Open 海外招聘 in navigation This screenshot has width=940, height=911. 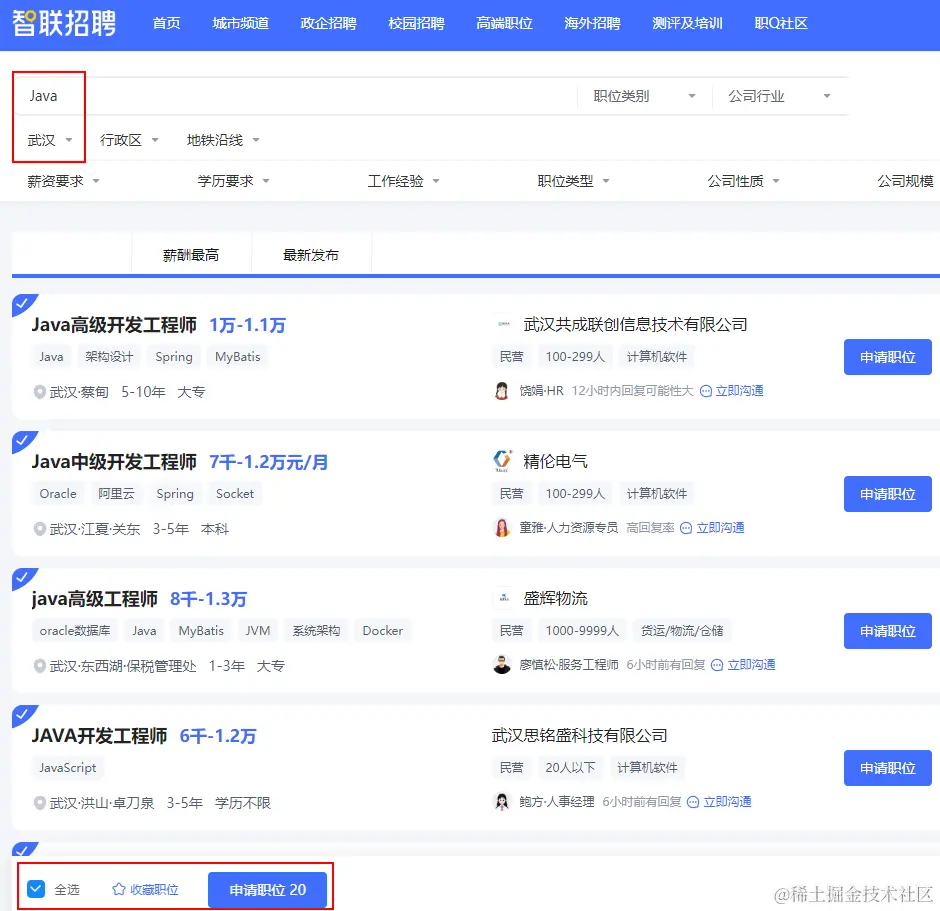point(592,23)
